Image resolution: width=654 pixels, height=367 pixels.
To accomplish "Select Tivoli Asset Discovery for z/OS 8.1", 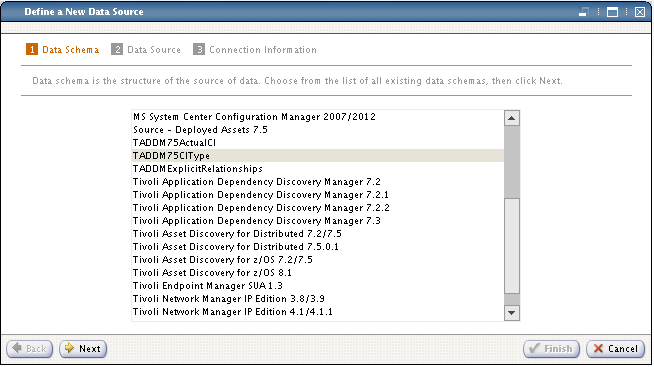I will point(317,272).
